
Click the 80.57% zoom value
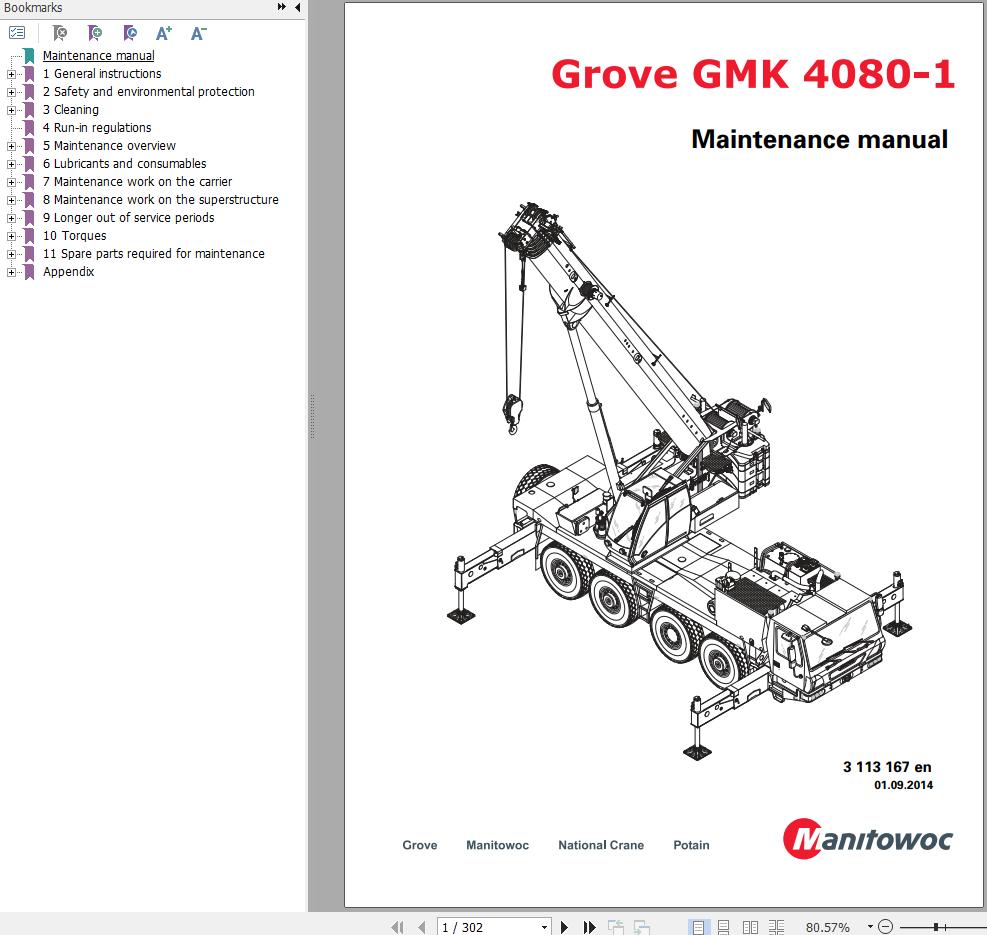(828, 927)
